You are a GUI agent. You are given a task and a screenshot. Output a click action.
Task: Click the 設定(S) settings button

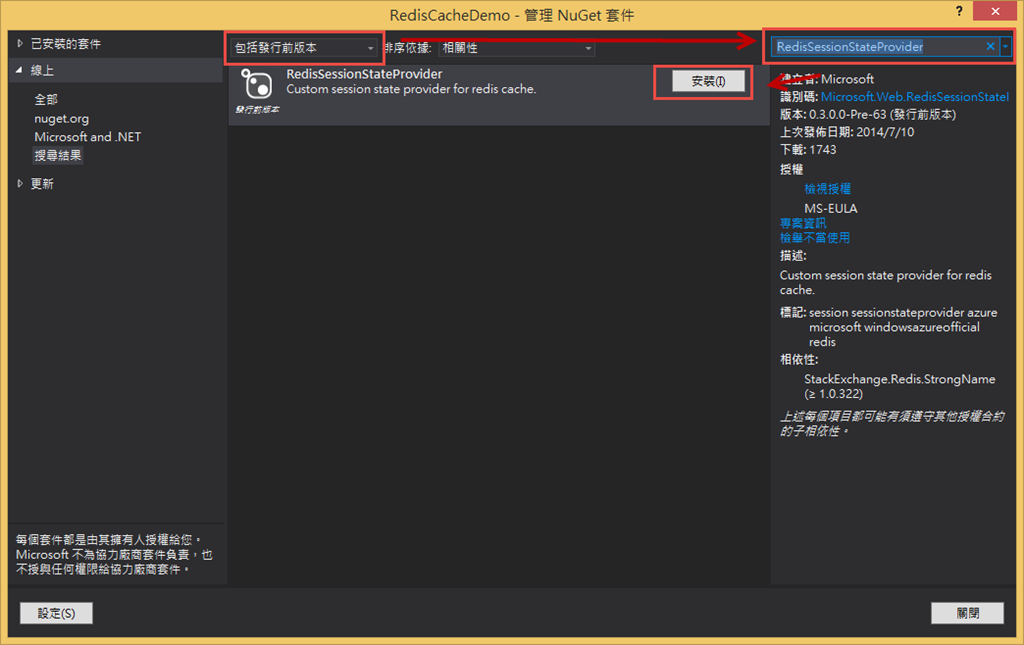coord(56,613)
